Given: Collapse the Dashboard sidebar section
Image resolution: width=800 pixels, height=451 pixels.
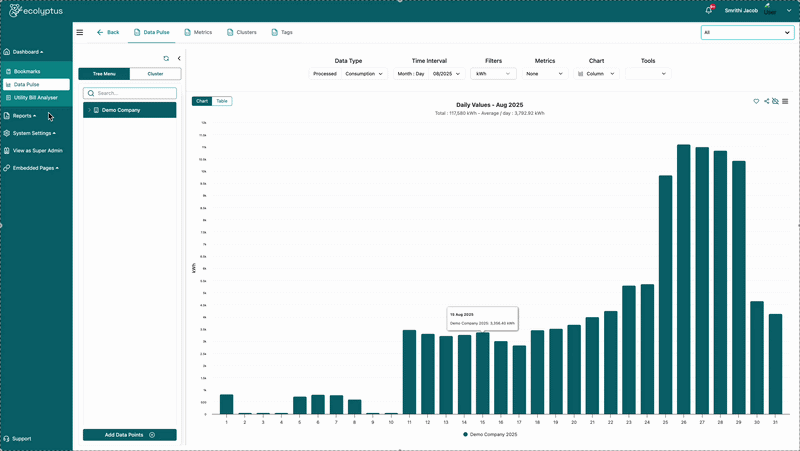Looking at the screenshot, I should pyautogui.click(x=23, y=52).
